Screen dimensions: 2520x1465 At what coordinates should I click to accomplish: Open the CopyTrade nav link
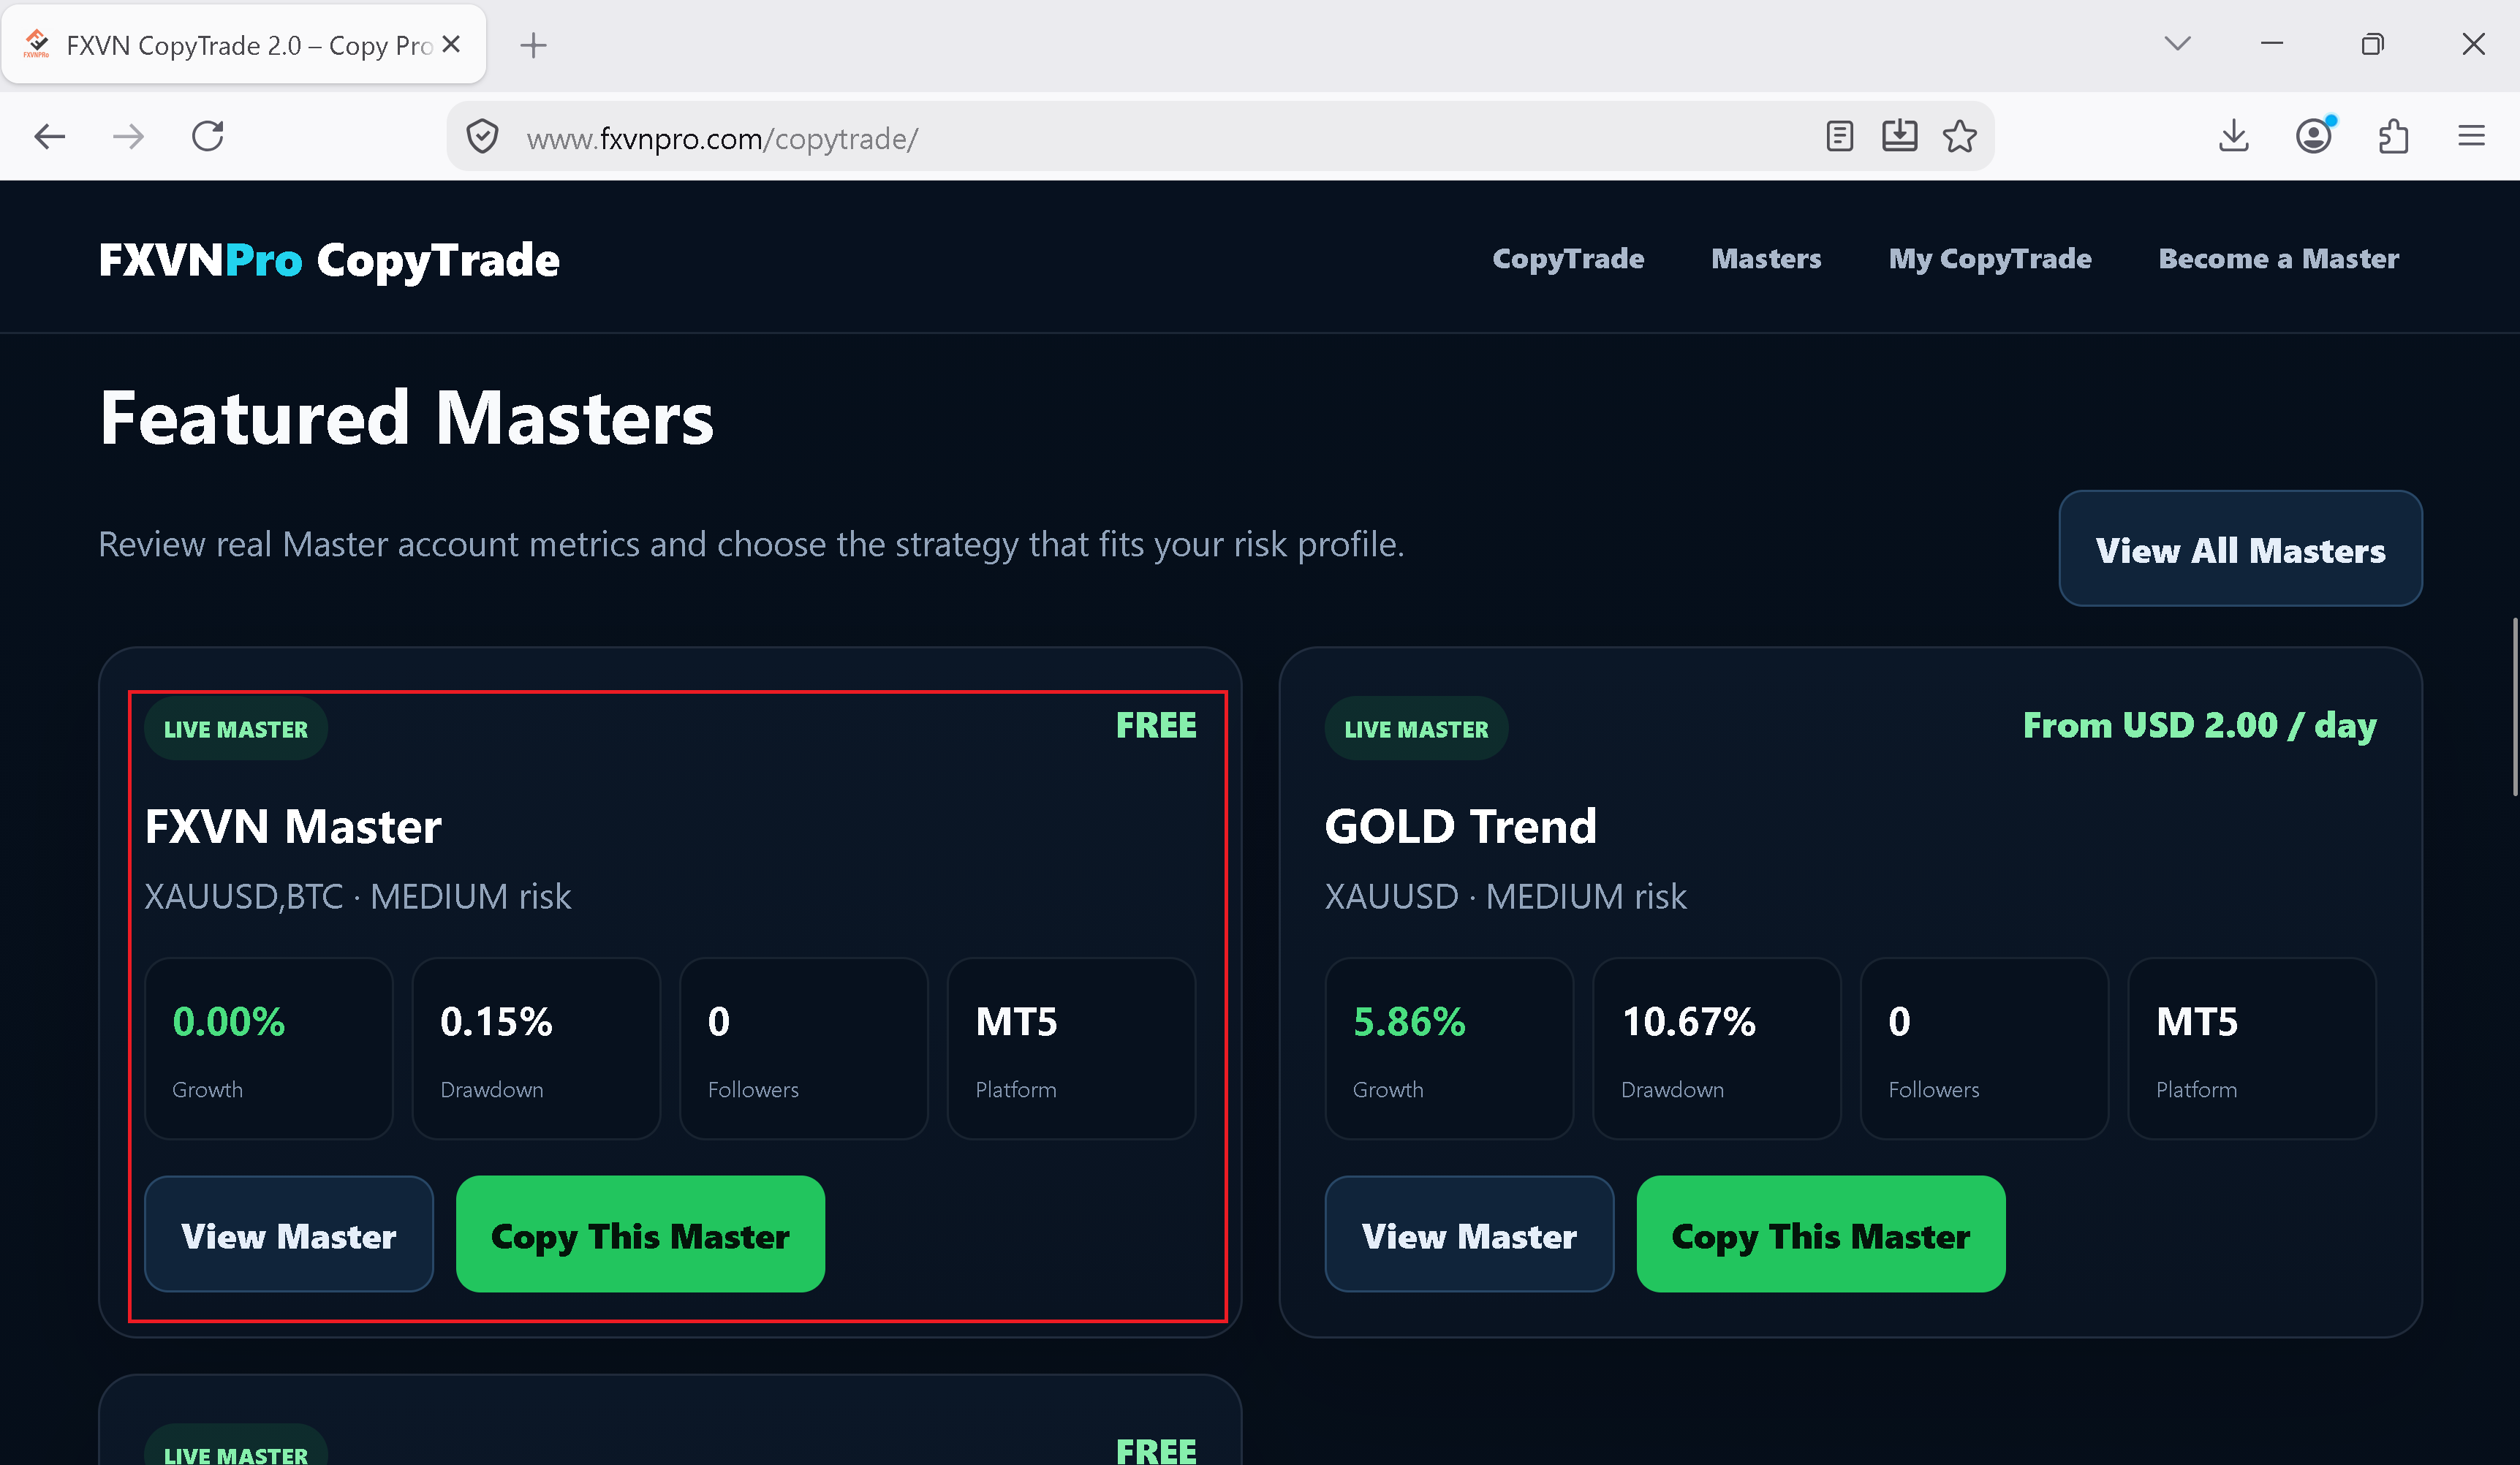click(1567, 259)
